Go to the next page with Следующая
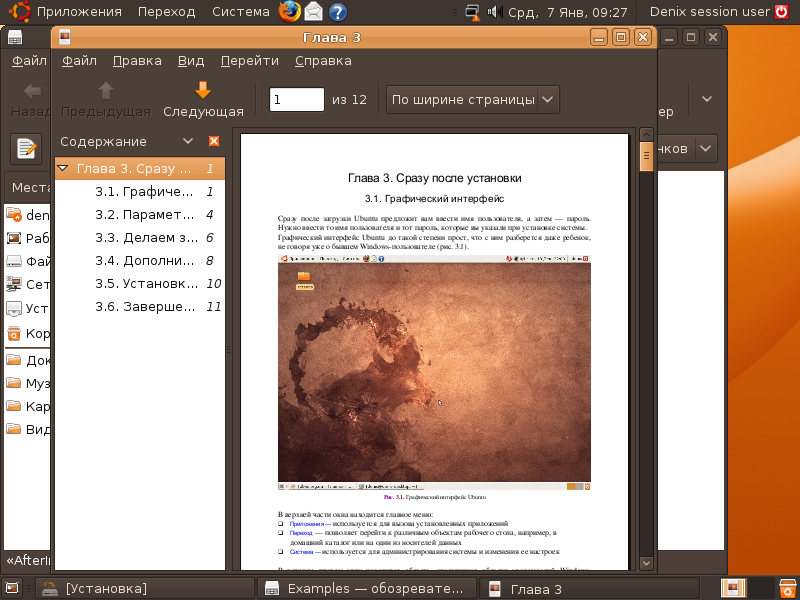Screen dimensions: 800x600 pos(203,99)
